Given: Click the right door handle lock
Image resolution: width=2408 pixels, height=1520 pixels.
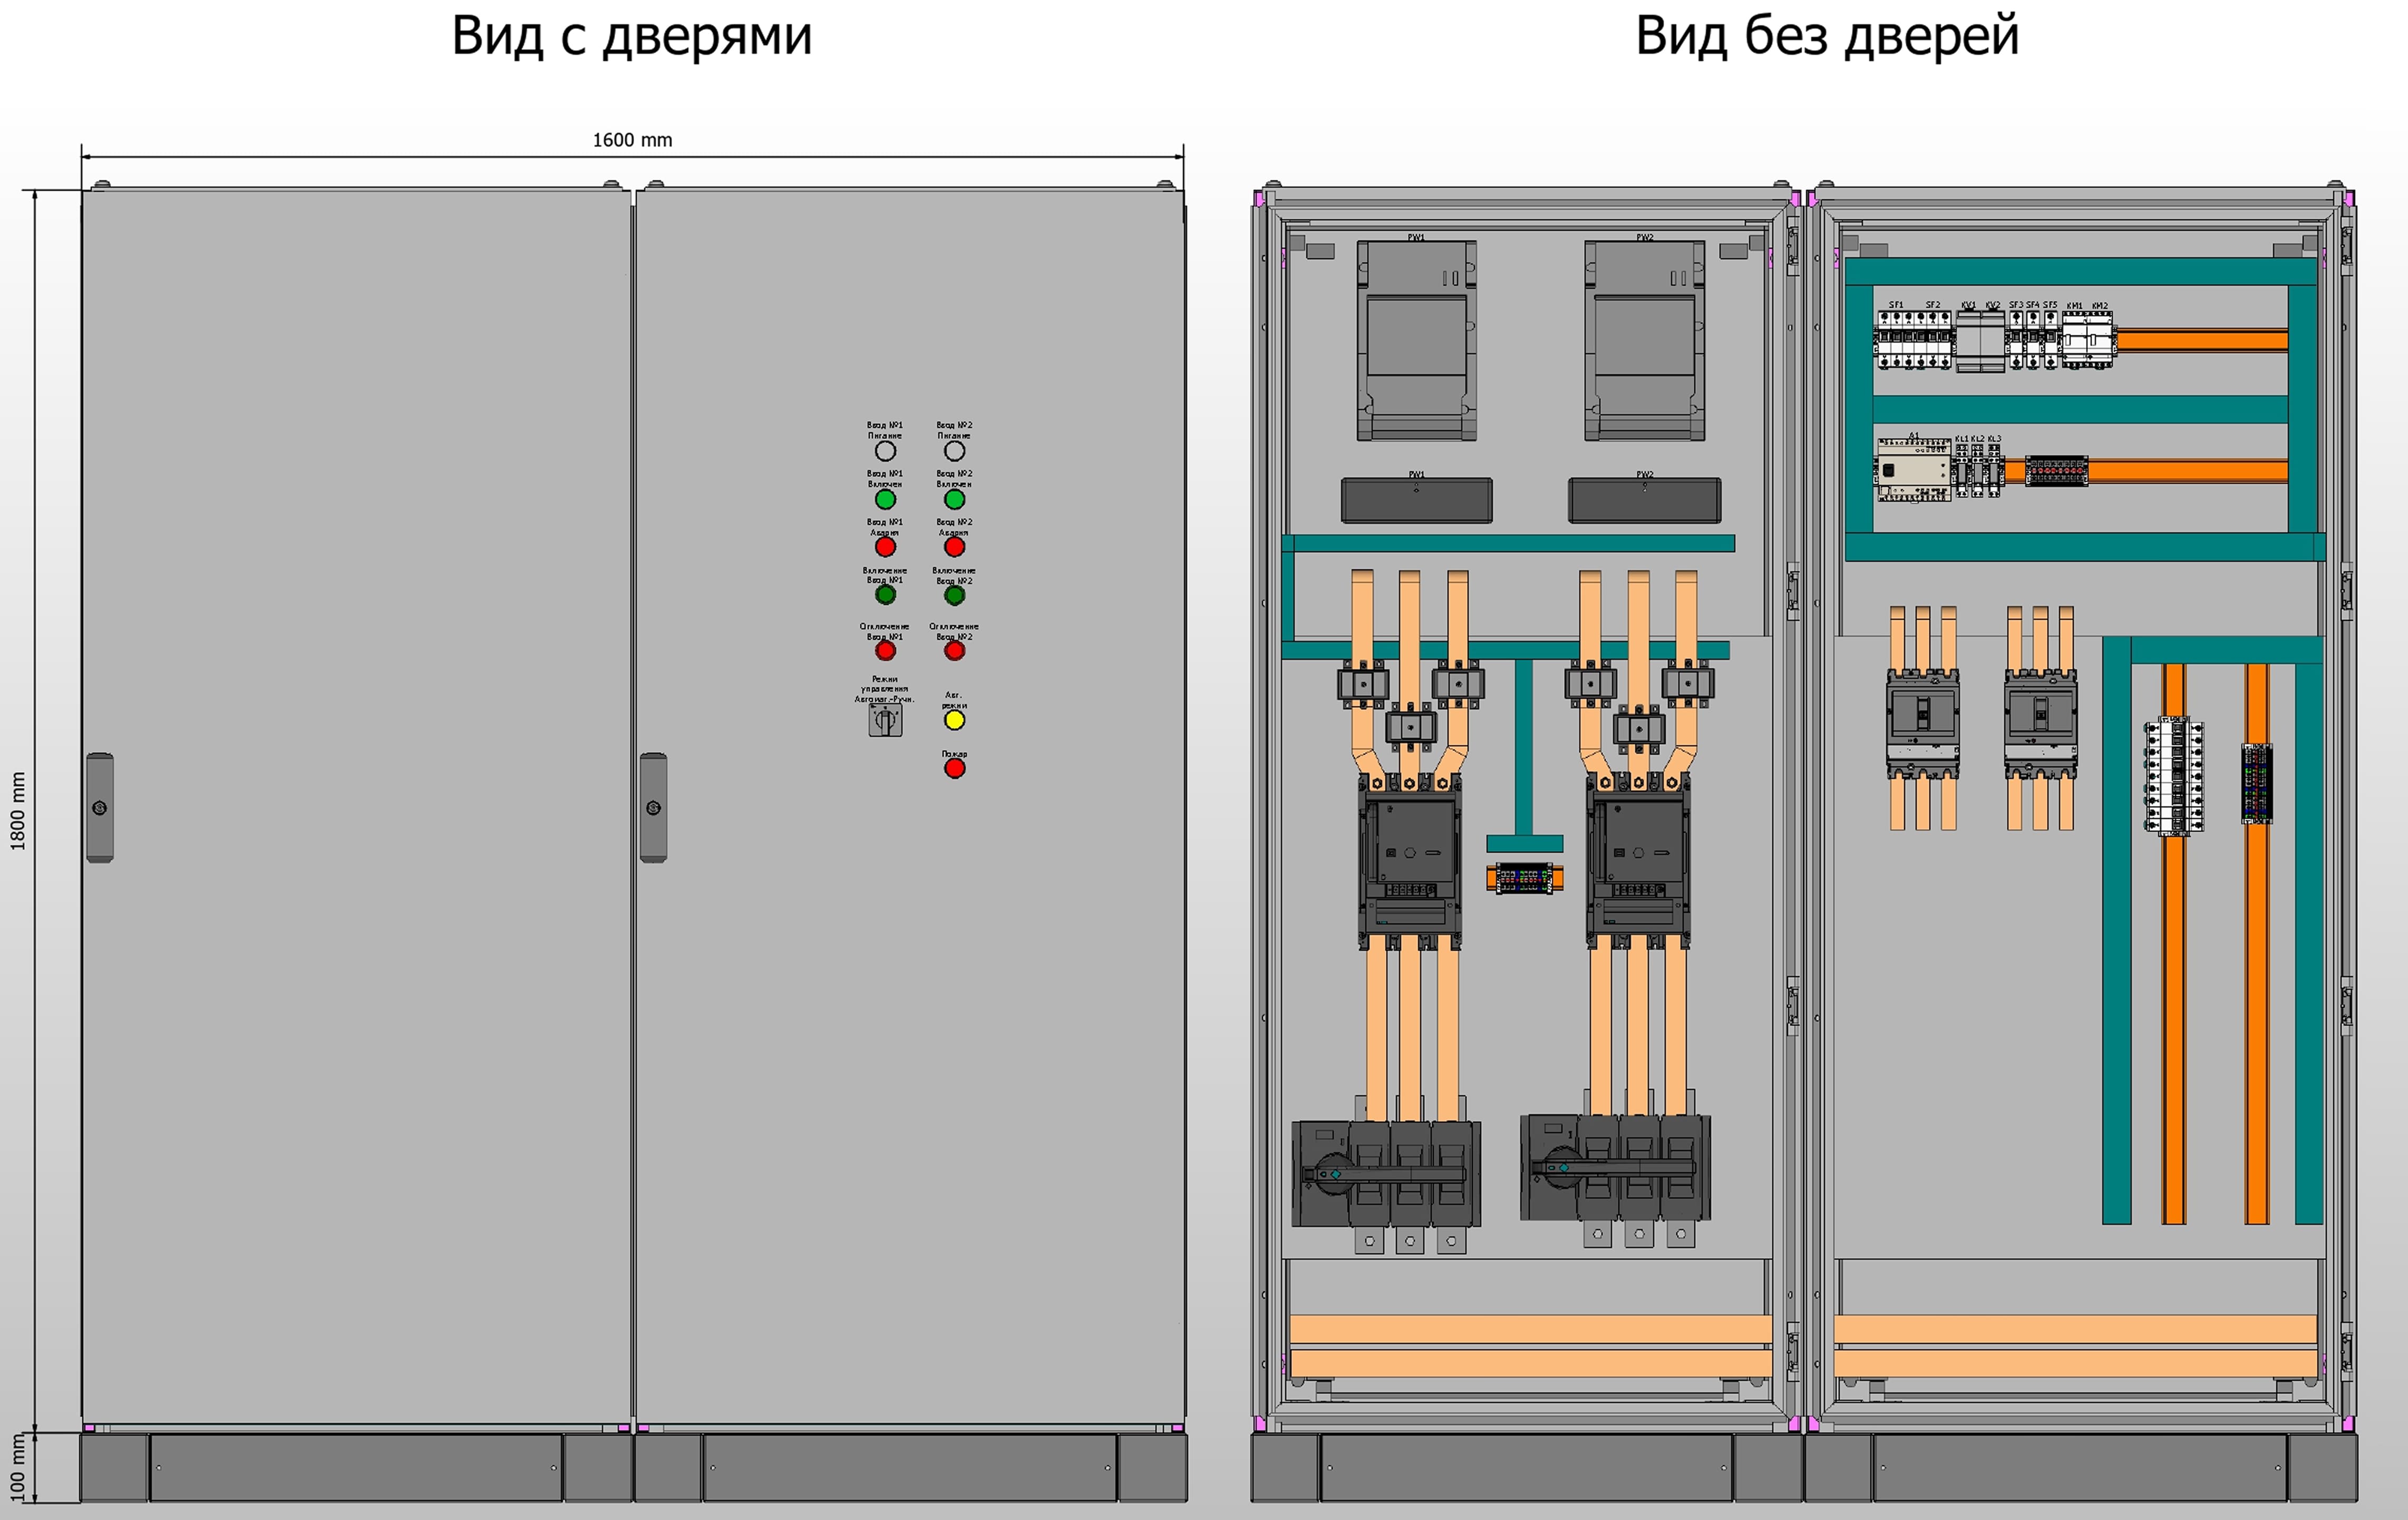Looking at the screenshot, I should pos(653,808).
